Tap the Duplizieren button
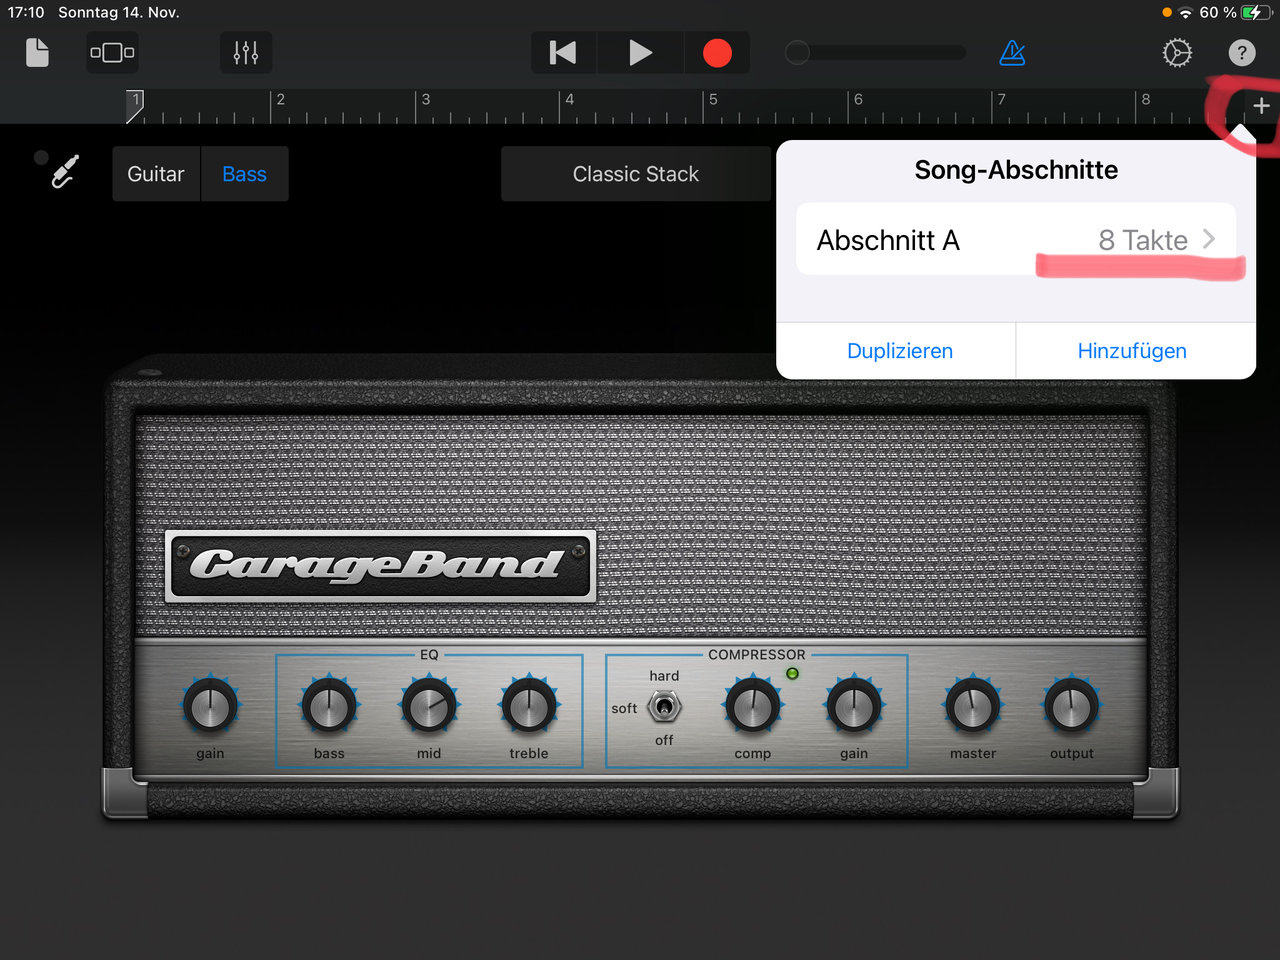Image resolution: width=1280 pixels, height=960 pixels. pos(899,351)
